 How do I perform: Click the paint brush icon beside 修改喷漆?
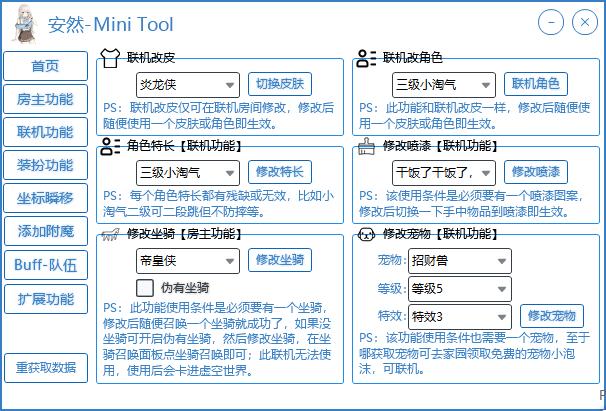(366, 147)
